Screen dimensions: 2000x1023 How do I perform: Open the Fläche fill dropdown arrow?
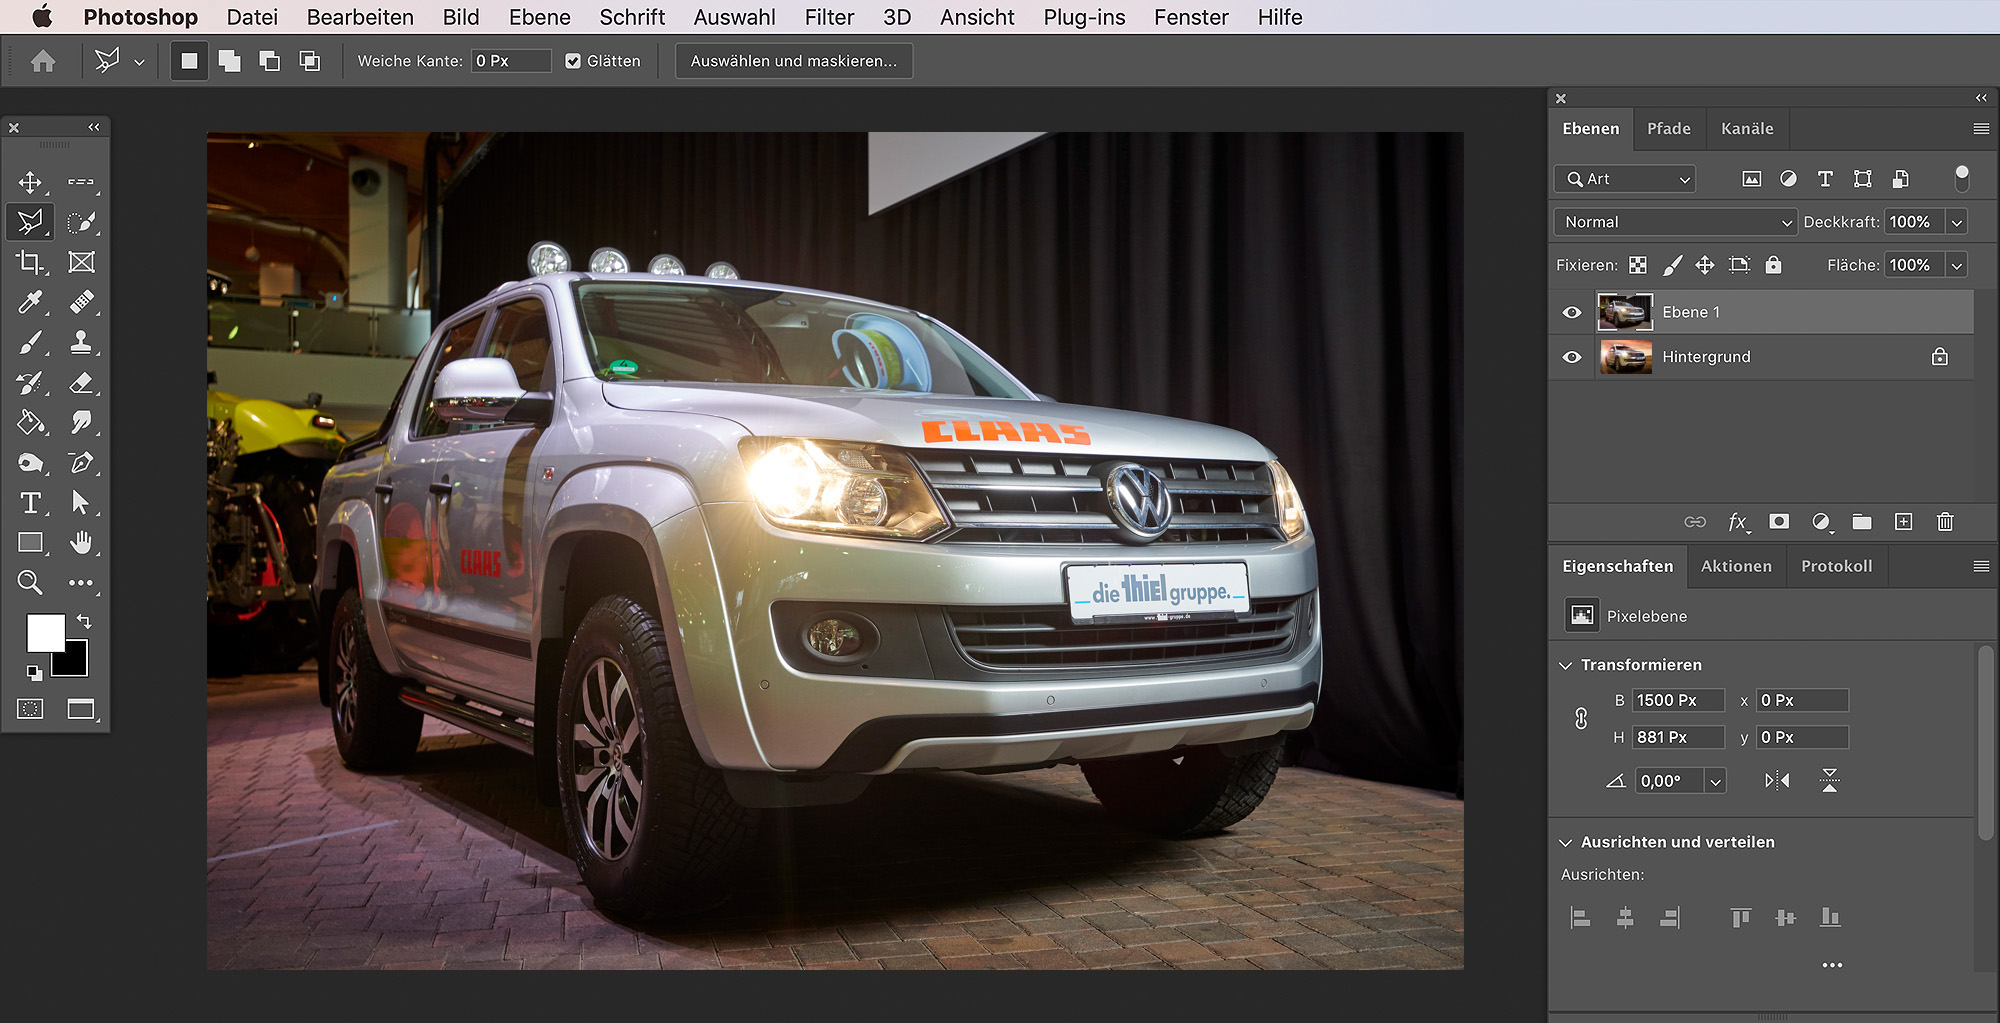(x=1957, y=265)
